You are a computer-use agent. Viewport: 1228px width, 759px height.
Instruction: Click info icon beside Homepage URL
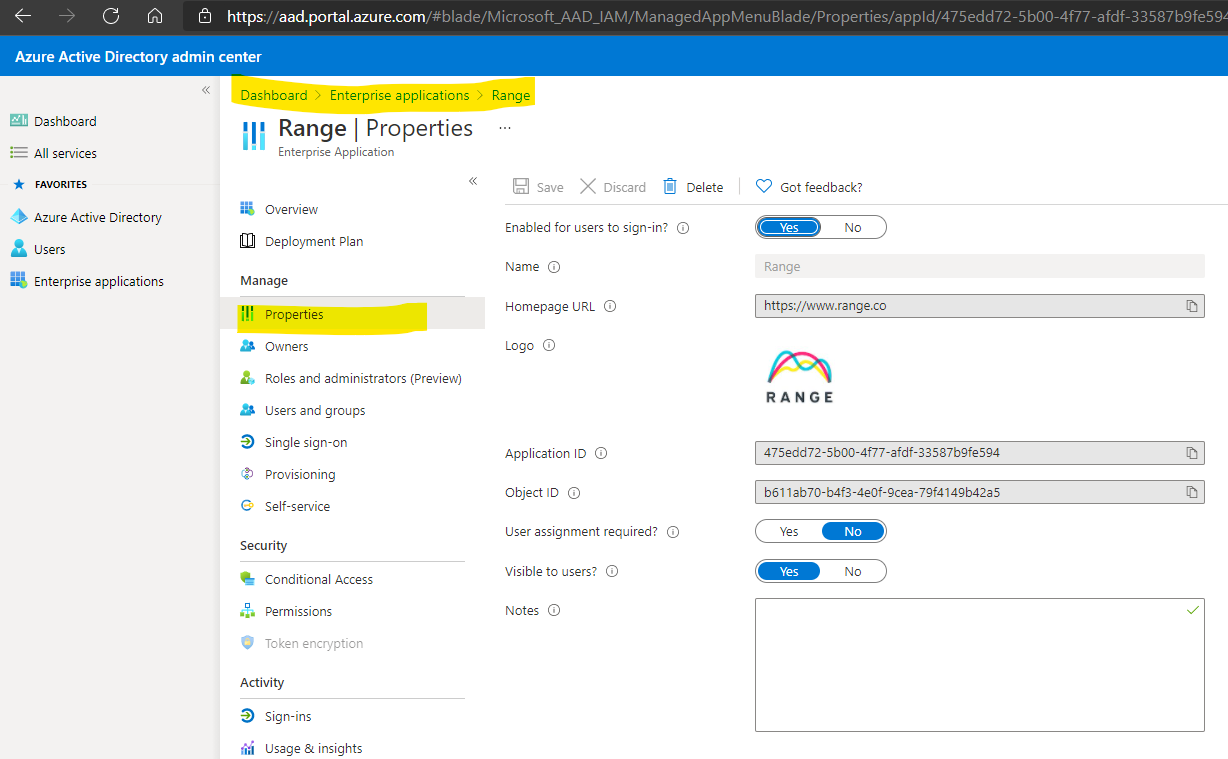coord(610,306)
